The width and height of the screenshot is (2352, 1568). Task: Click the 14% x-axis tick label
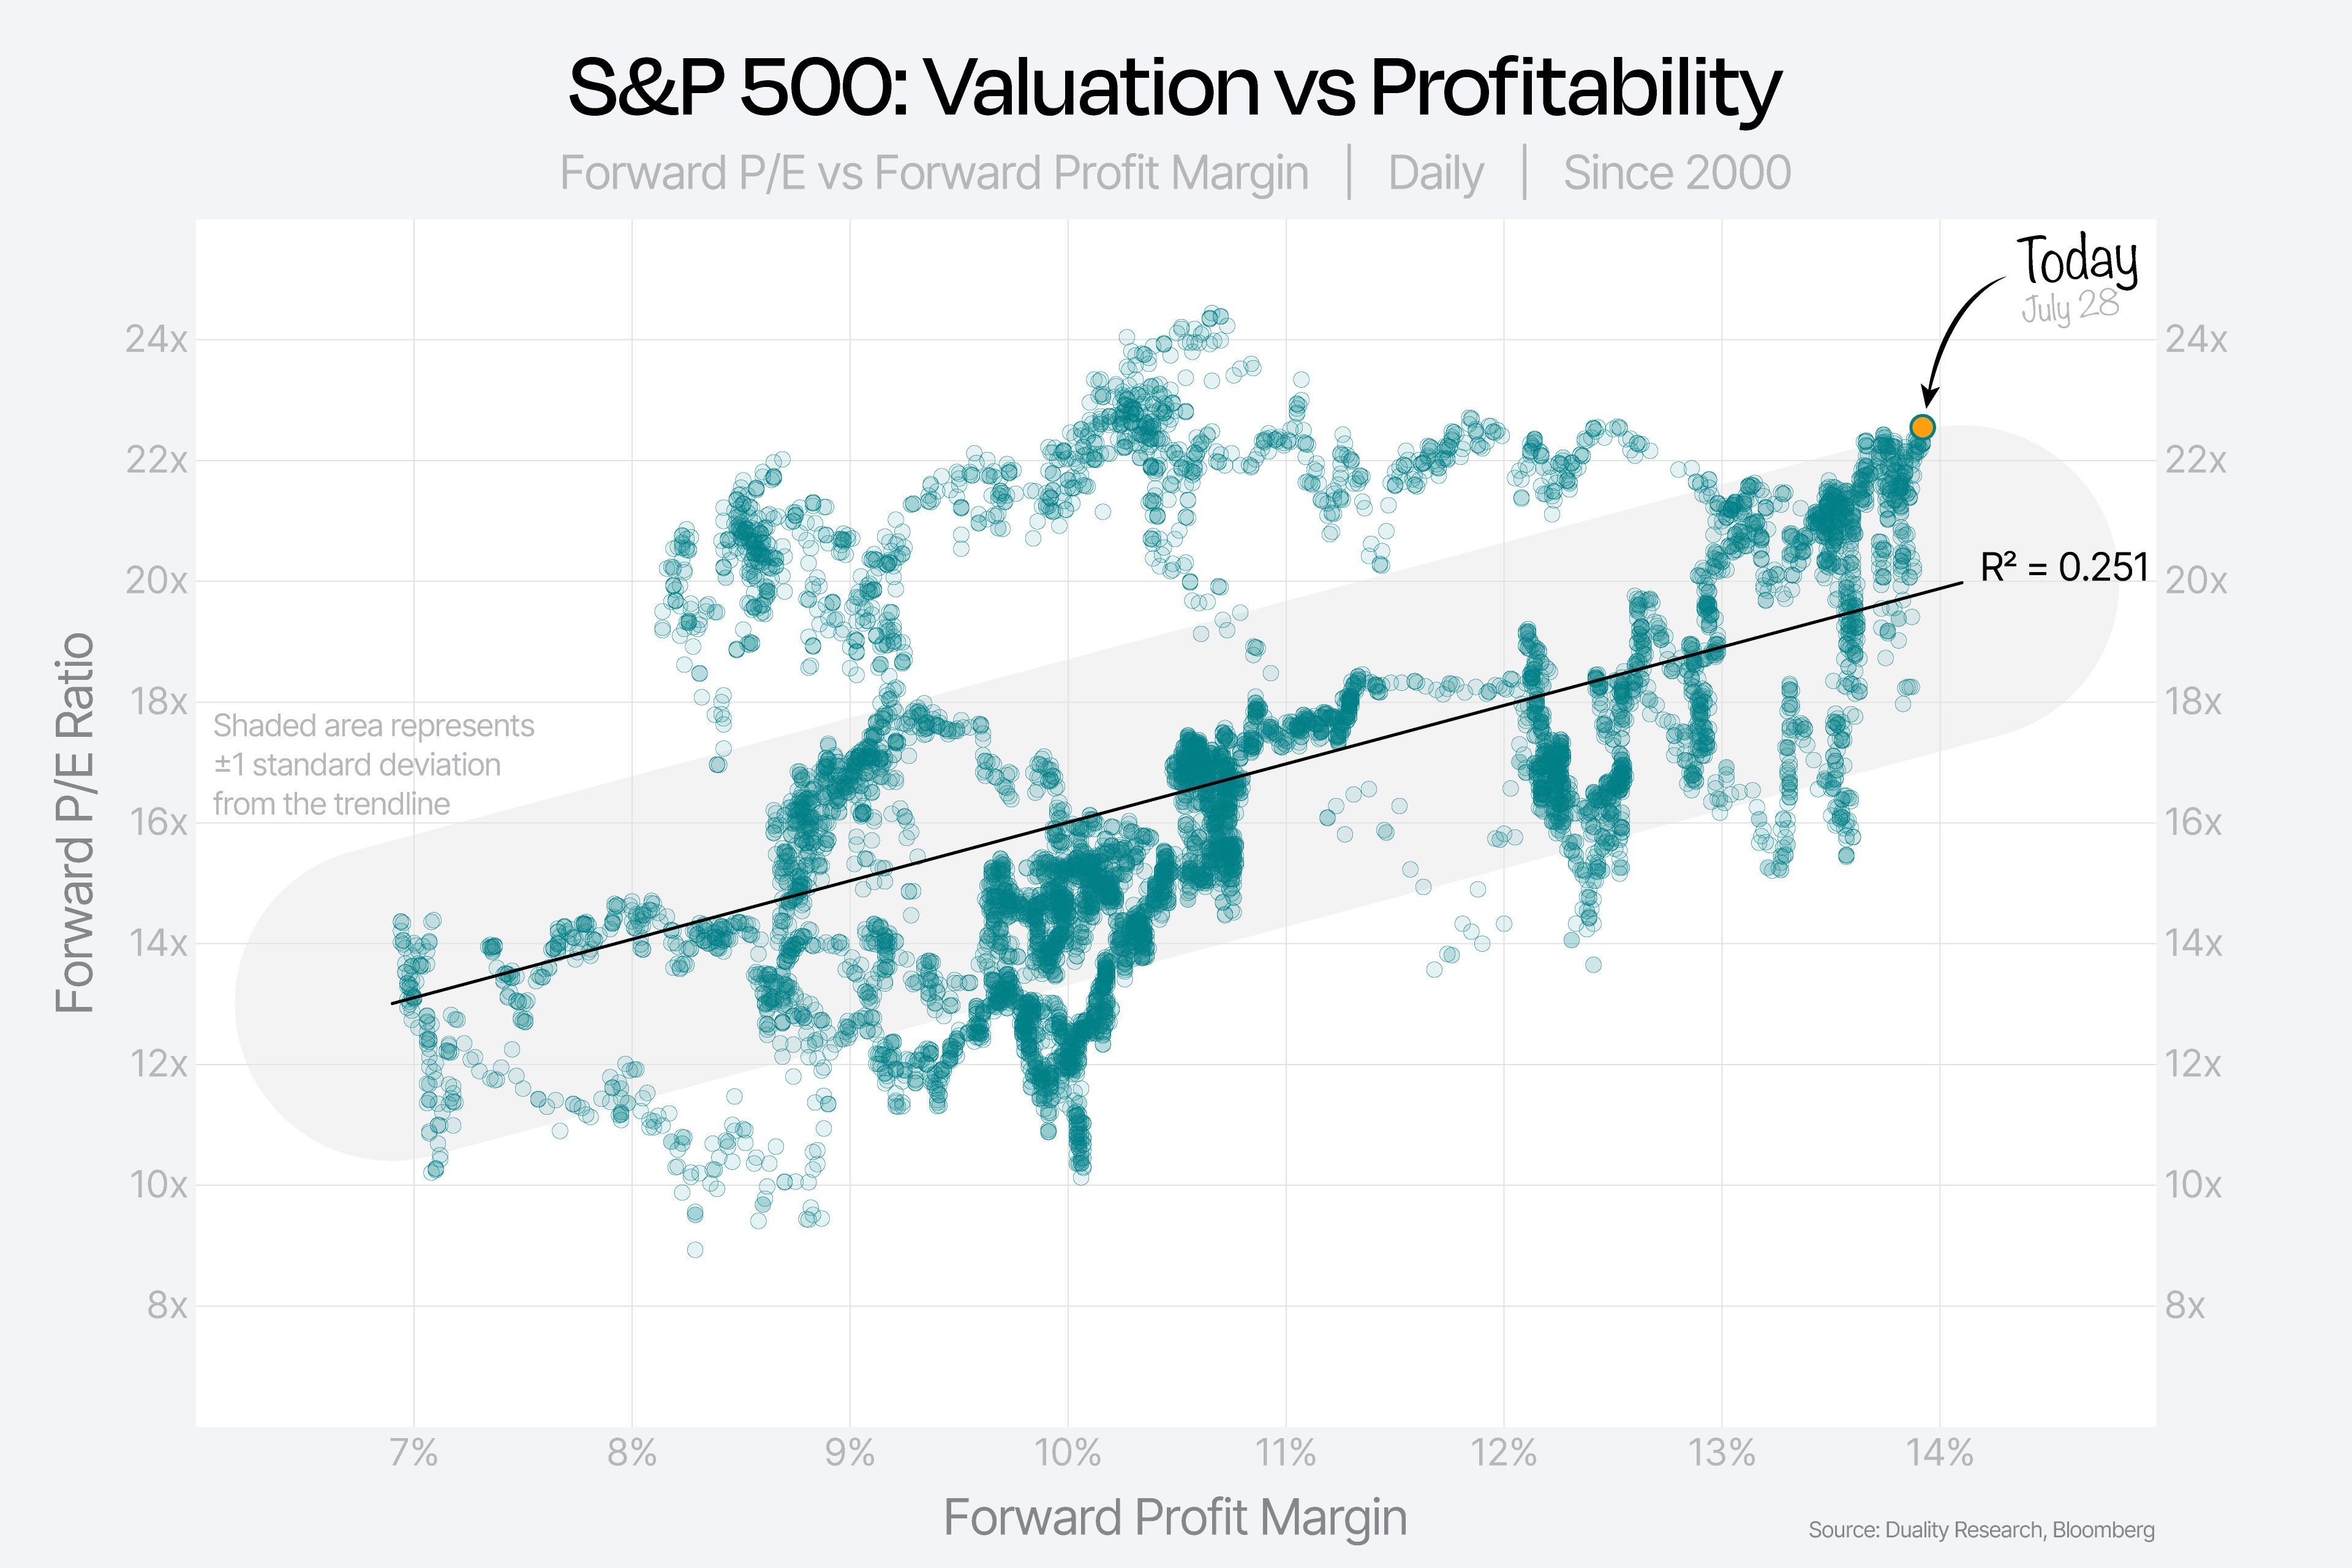click(x=1940, y=1452)
